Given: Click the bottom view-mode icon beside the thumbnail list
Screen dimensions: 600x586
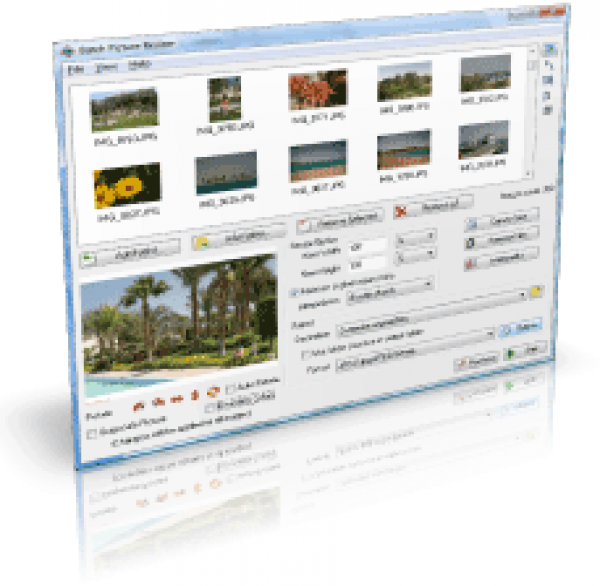Looking at the screenshot, I should click(x=548, y=111).
